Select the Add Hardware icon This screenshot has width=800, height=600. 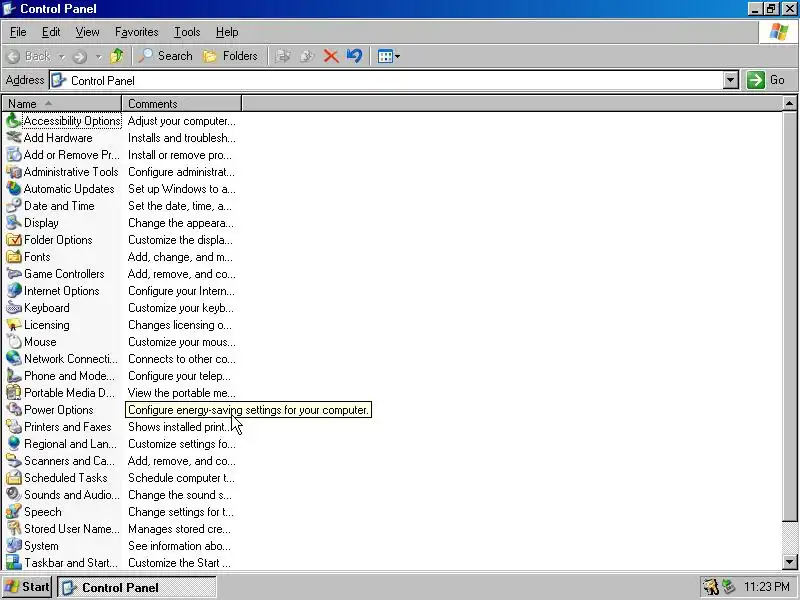(13, 138)
